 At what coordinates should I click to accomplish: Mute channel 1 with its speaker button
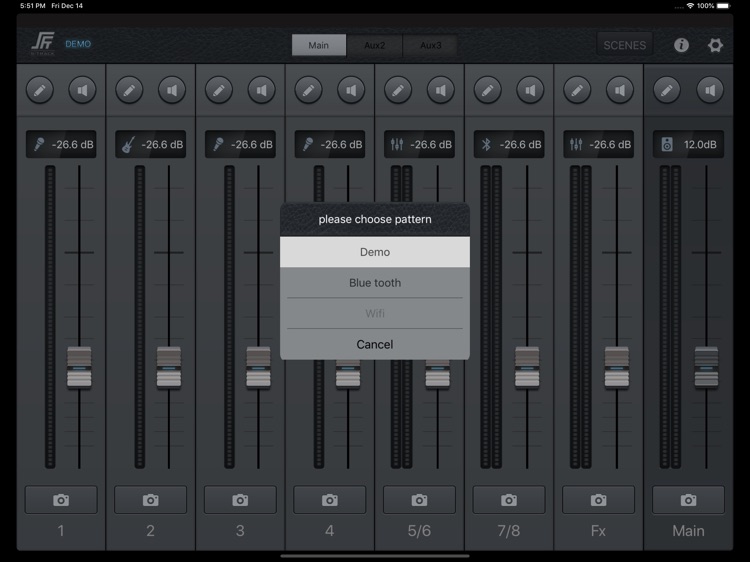point(82,90)
